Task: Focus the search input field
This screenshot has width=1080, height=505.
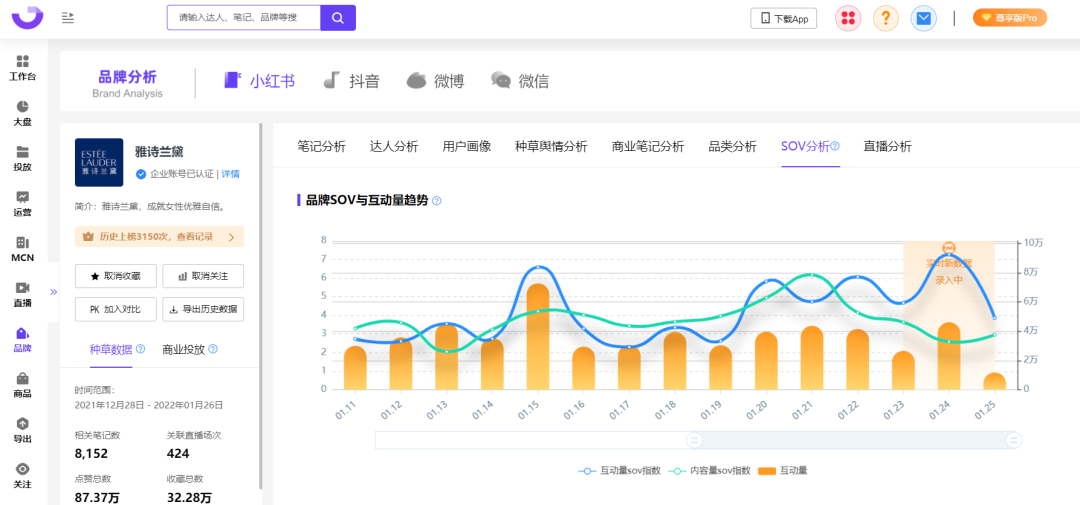Action: [x=244, y=18]
